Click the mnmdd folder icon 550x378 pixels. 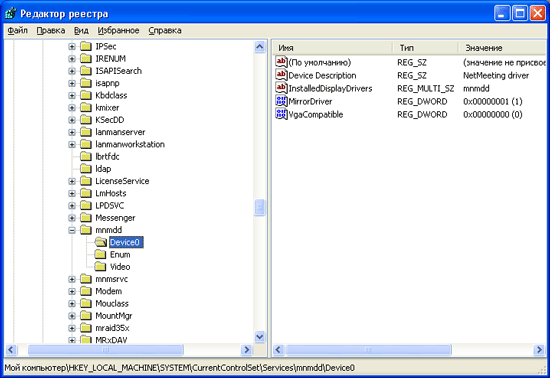point(86,230)
